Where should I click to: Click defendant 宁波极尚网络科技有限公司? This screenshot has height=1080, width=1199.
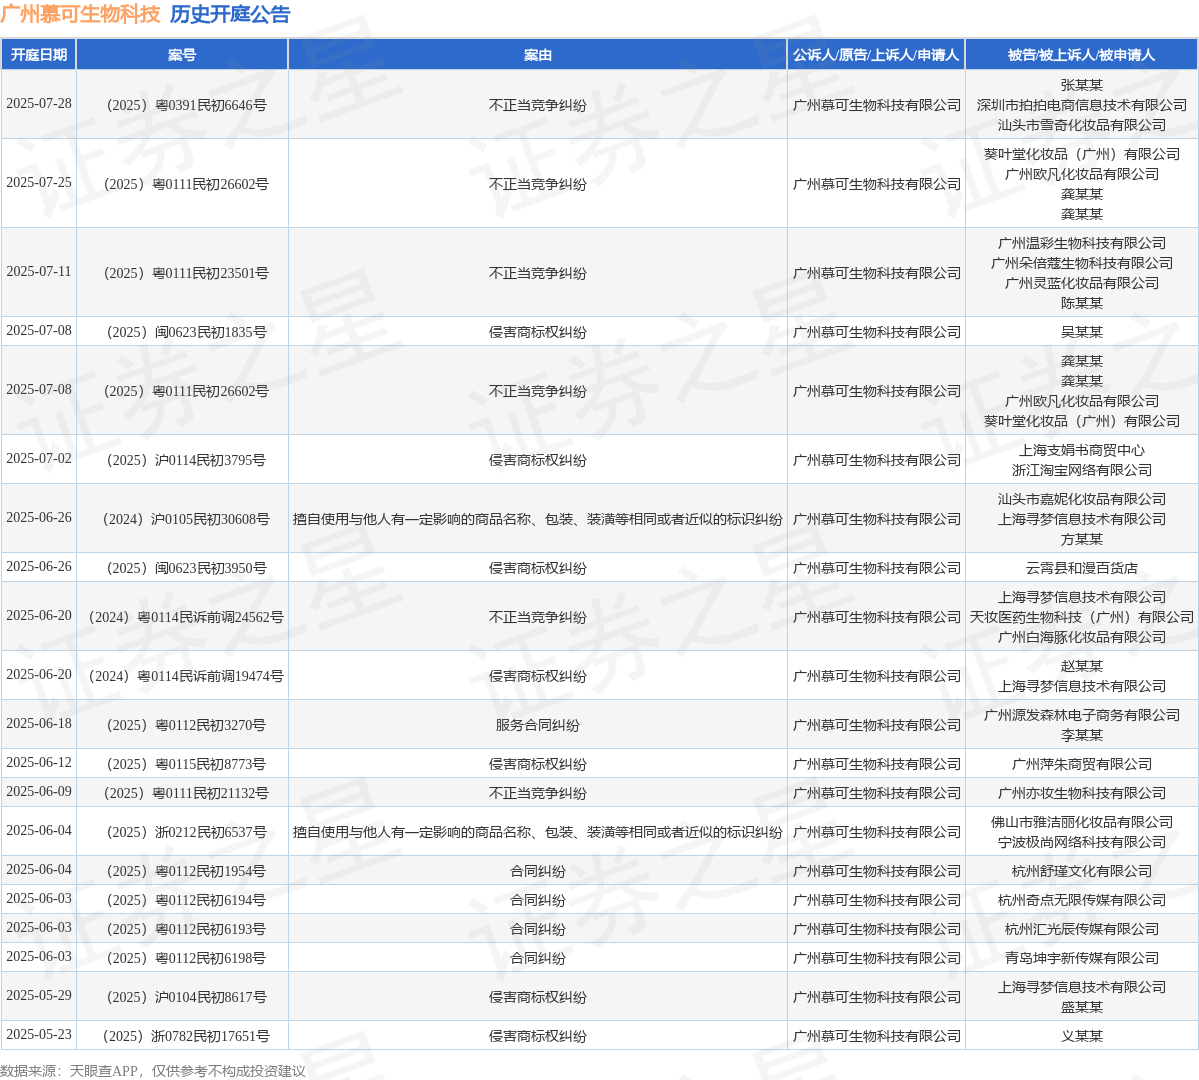coord(1081,842)
